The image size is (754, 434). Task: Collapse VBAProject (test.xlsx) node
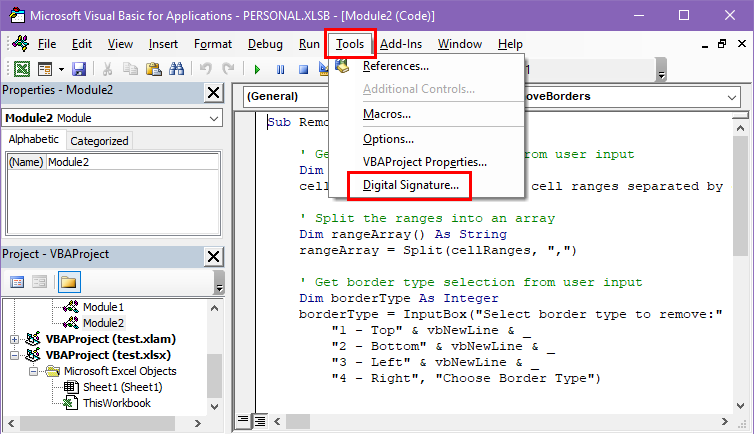click(14, 356)
